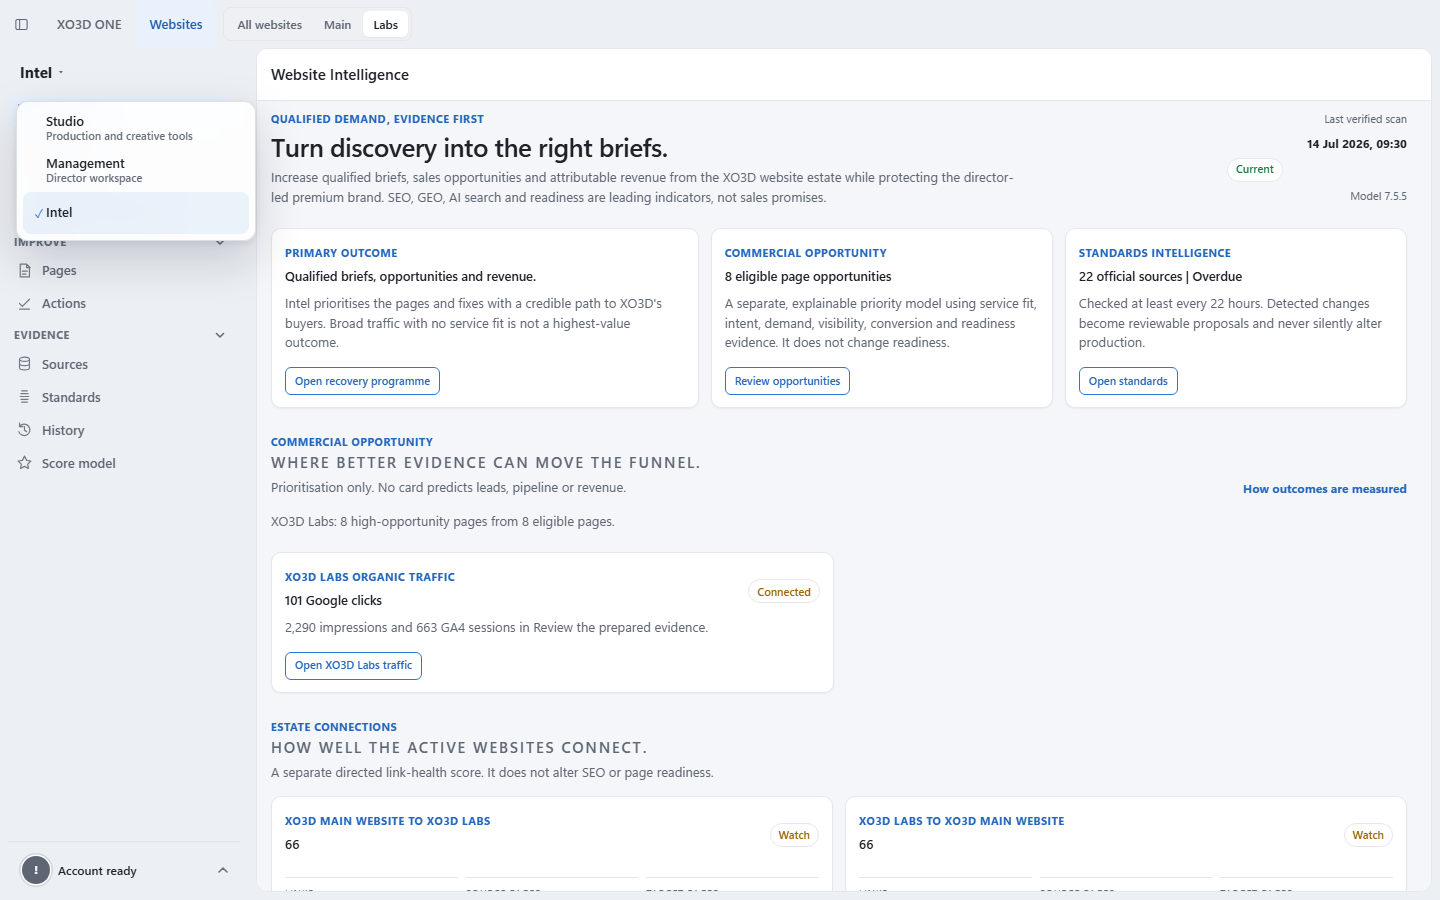Select the checked Intel menu option

coord(136,213)
